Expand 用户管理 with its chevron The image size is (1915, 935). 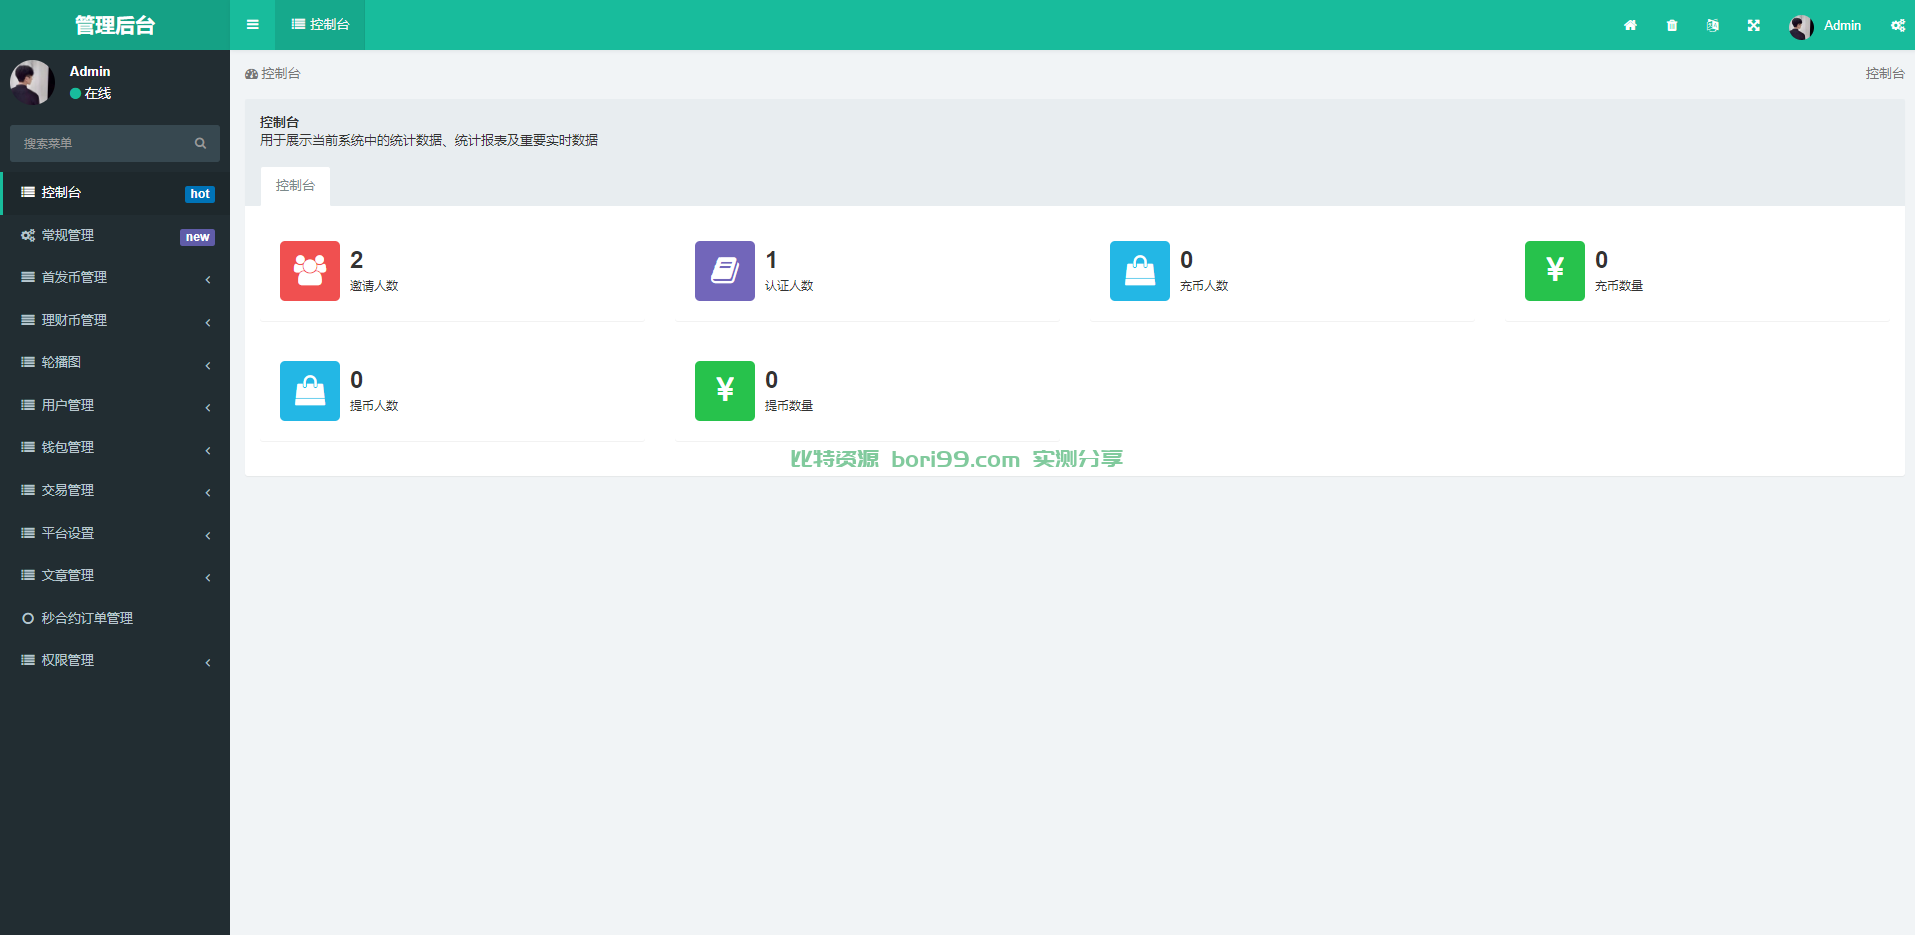point(208,407)
